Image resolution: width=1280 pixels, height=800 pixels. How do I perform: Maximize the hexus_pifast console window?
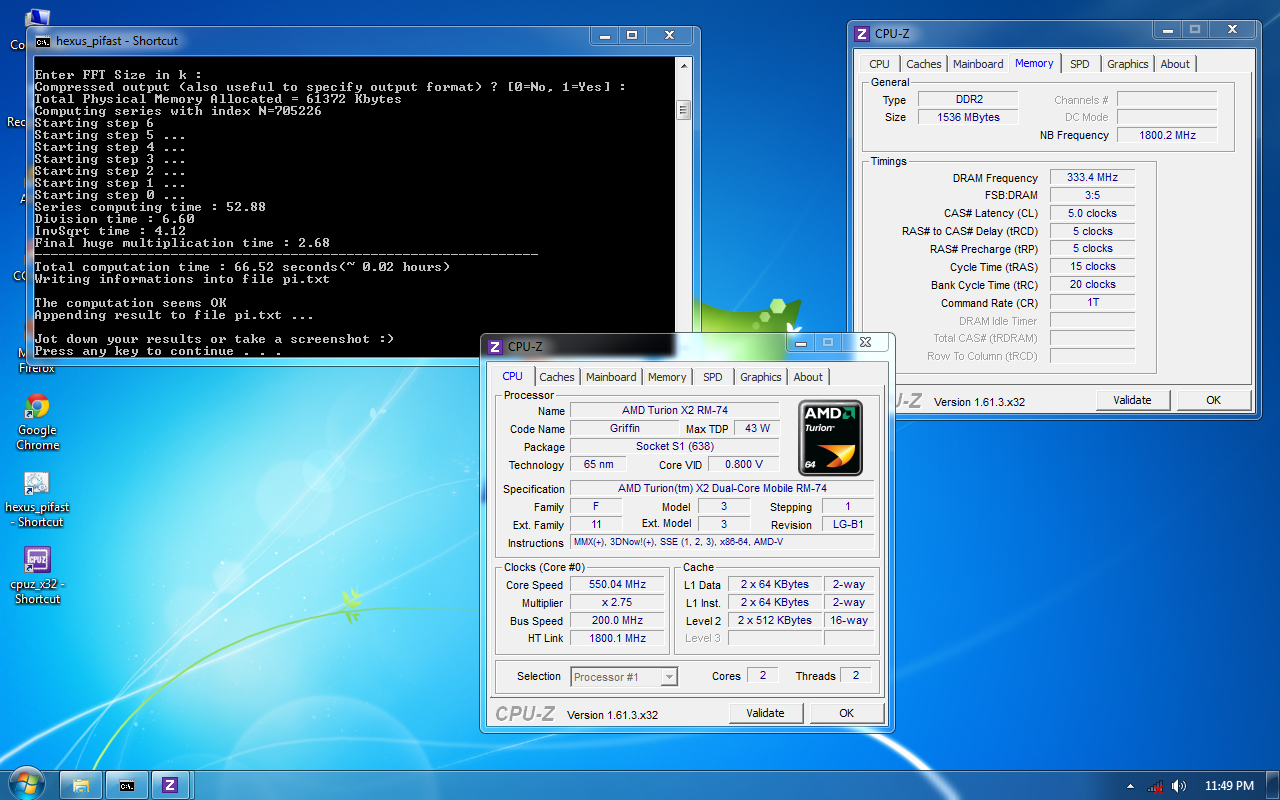pyautogui.click(x=632, y=36)
